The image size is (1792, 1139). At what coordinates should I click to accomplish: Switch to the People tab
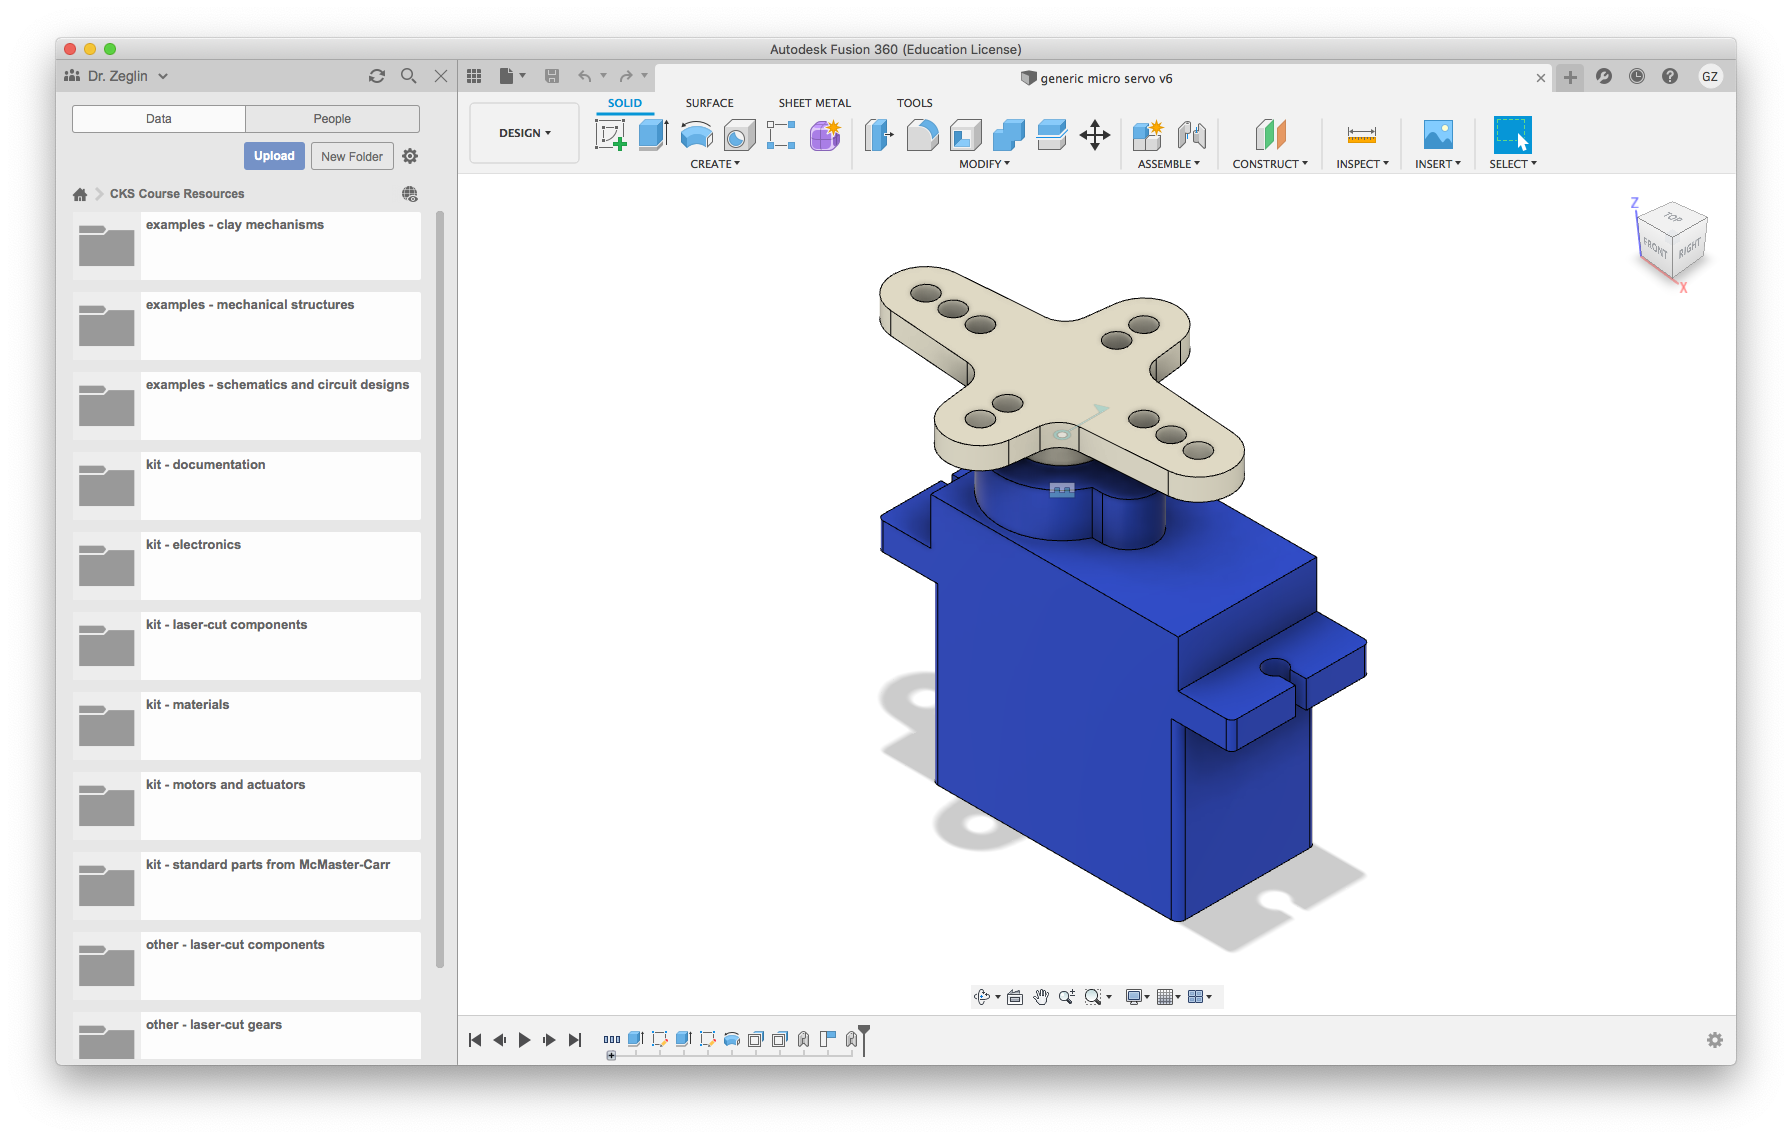[x=332, y=118]
